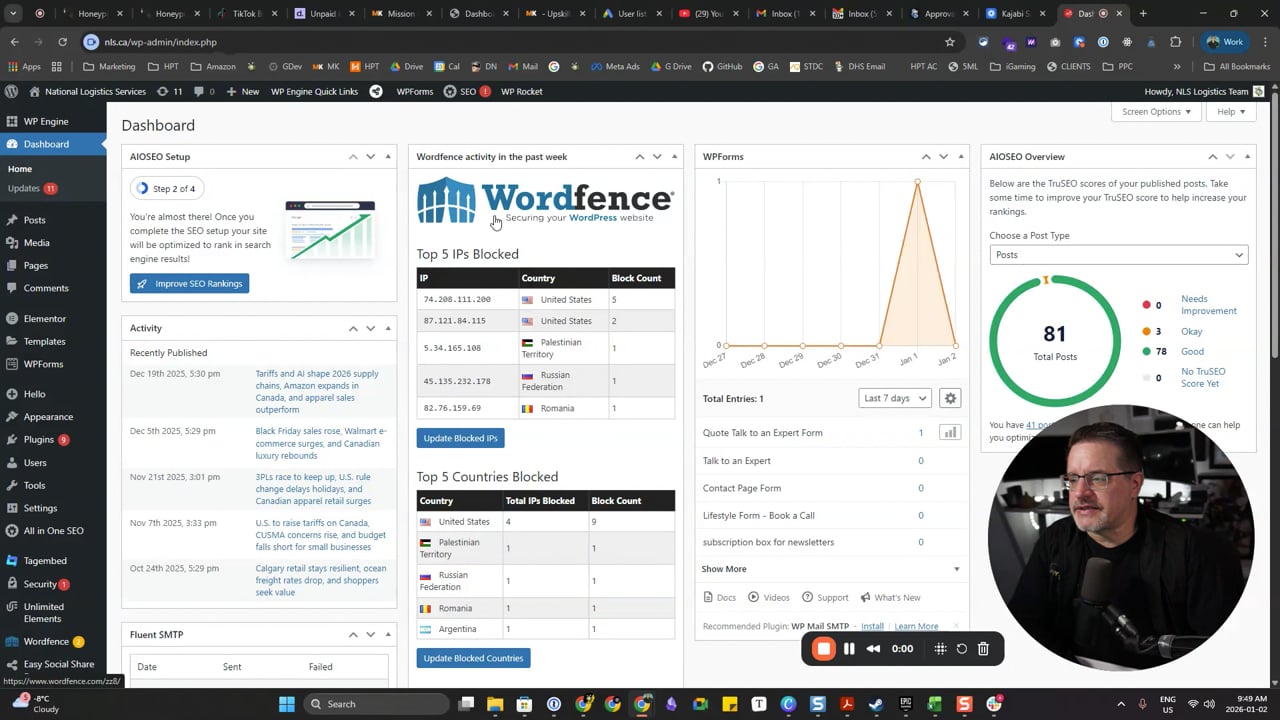Install the WP Mail SMTP plugin

tap(872, 626)
